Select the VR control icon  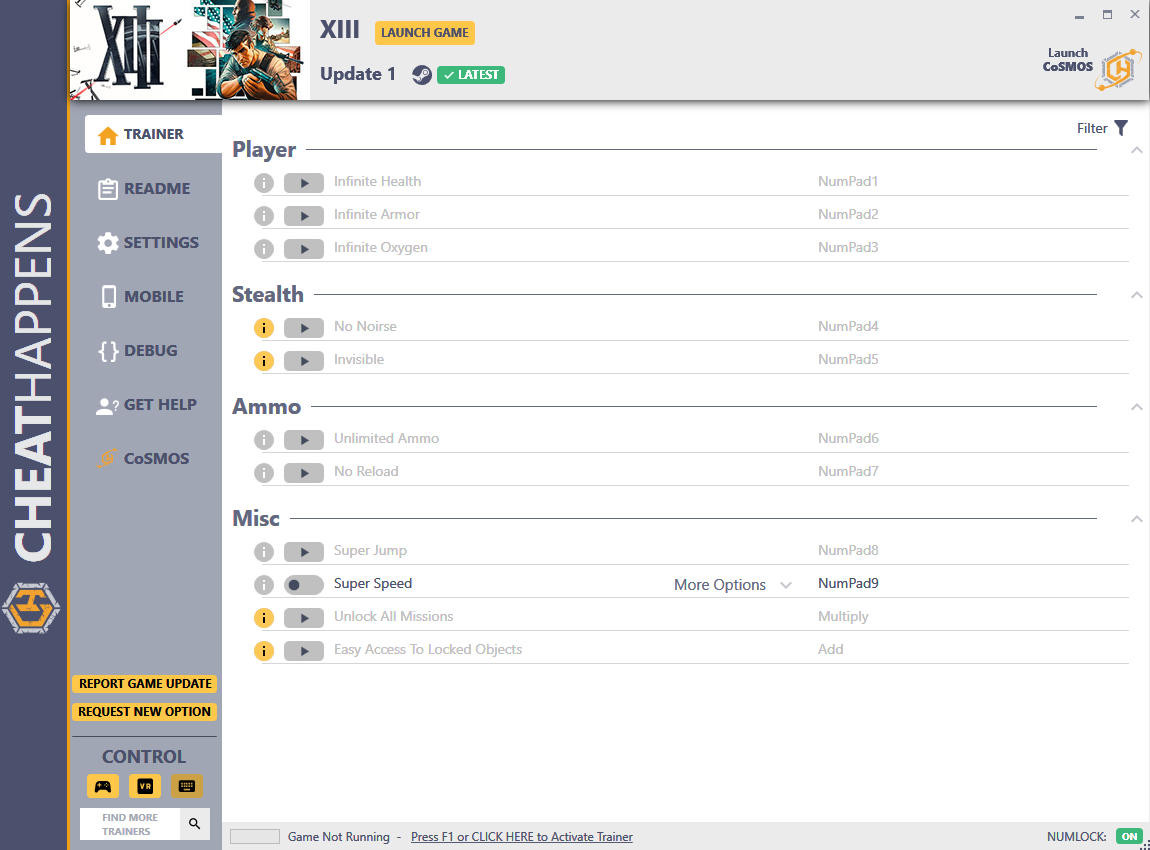pos(145,786)
